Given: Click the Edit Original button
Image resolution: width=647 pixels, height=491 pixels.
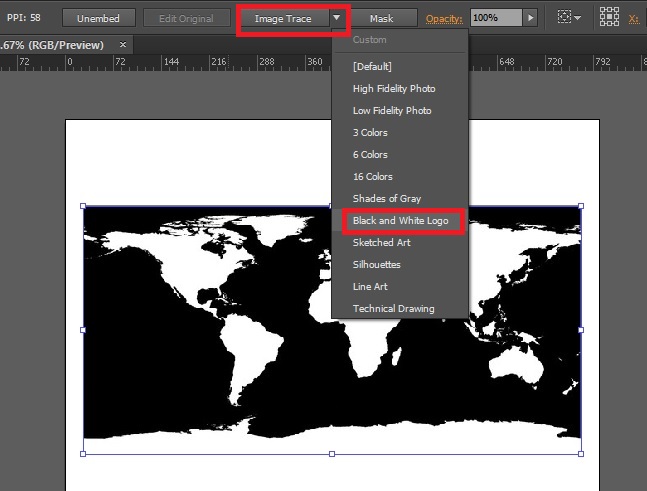Looking at the screenshot, I should (x=187, y=19).
